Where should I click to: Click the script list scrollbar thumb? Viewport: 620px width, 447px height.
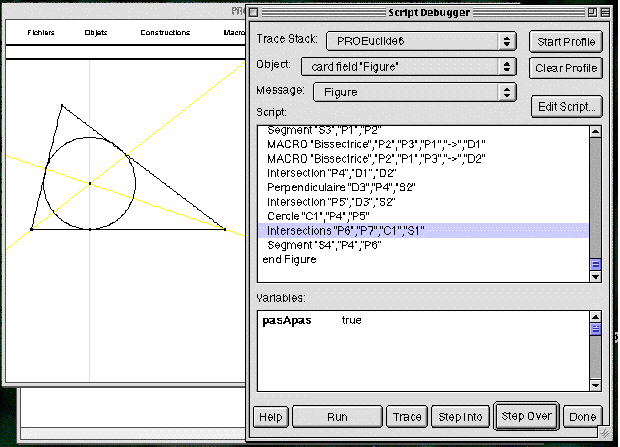pyautogui.click(x=595, y=265)
